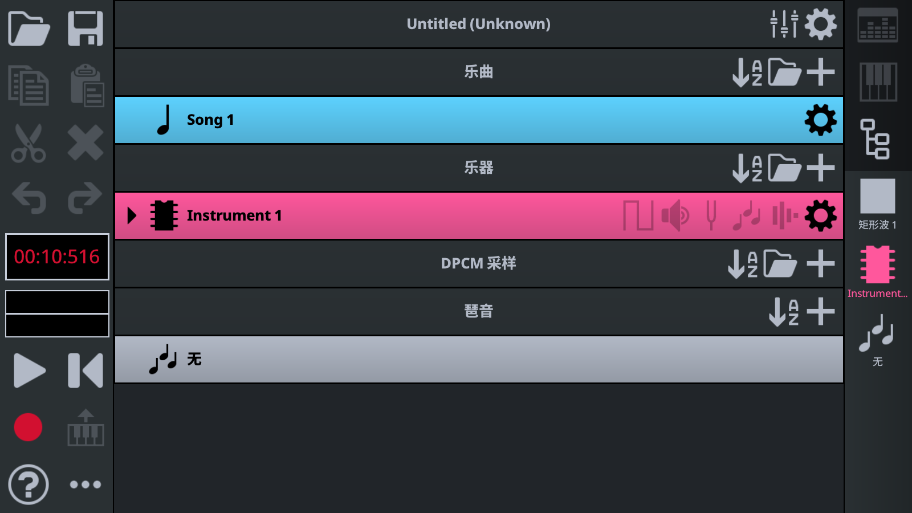Edit Instrument 1 arpeggio envelope
The image size is (912, 513).
747,216
